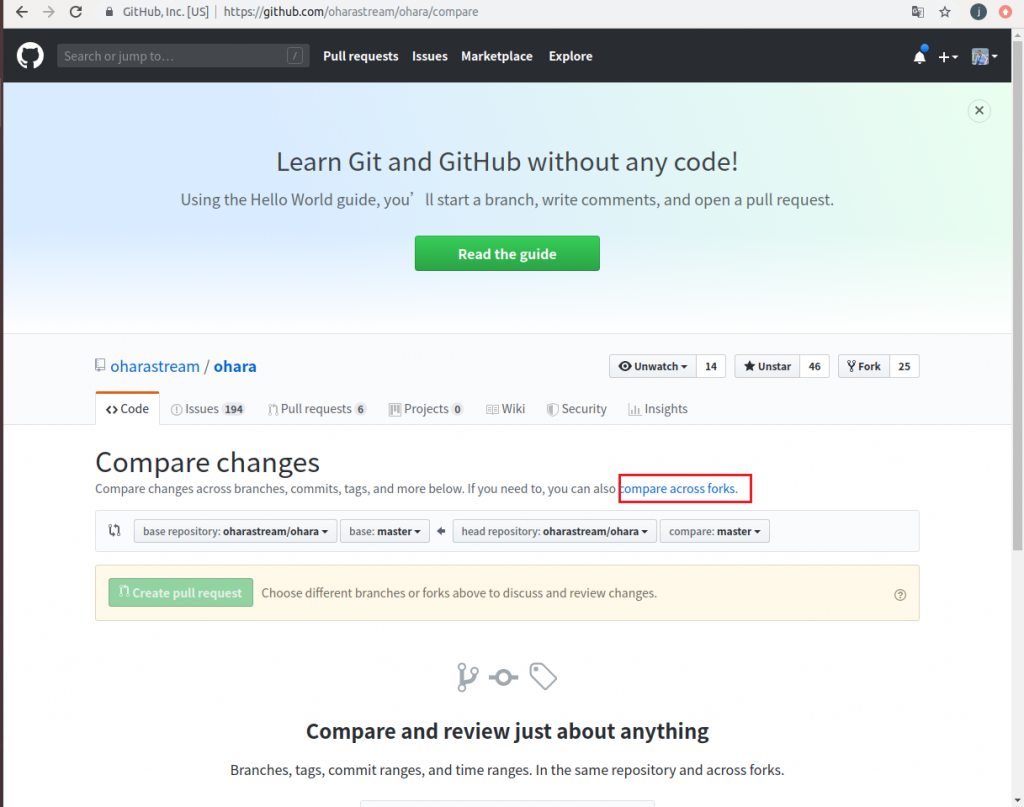This screenshot has width=1024, height=807.
Task: Click the stargazers count 46
Action: coord(814,366)
